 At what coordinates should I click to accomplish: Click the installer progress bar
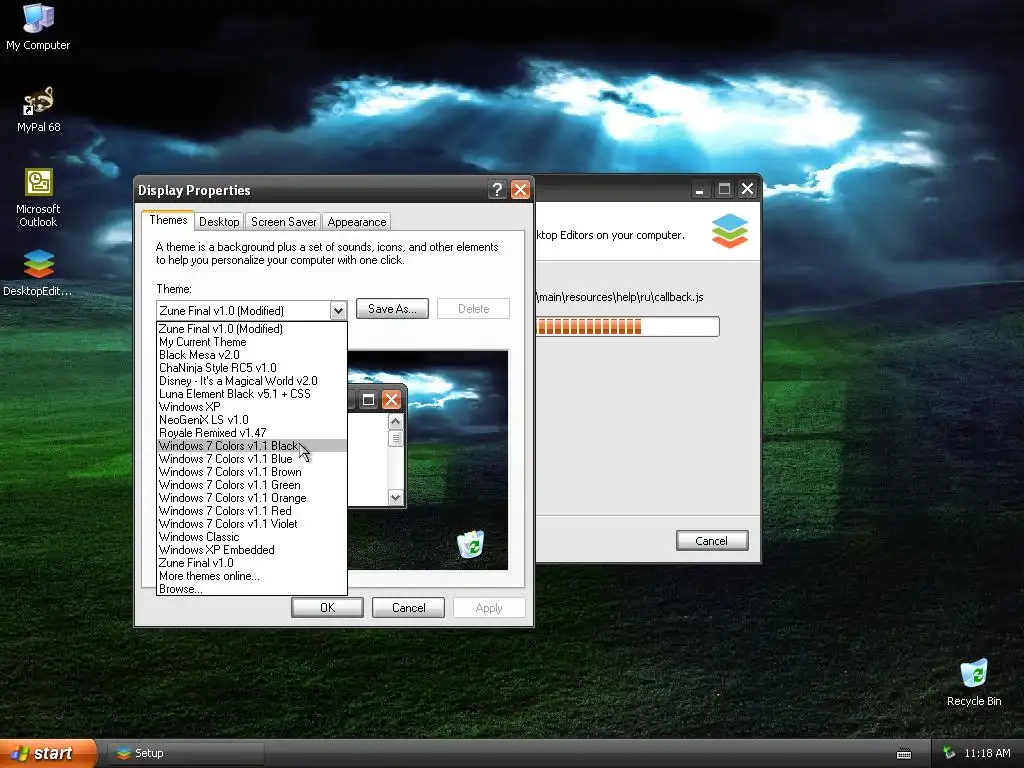627,327
